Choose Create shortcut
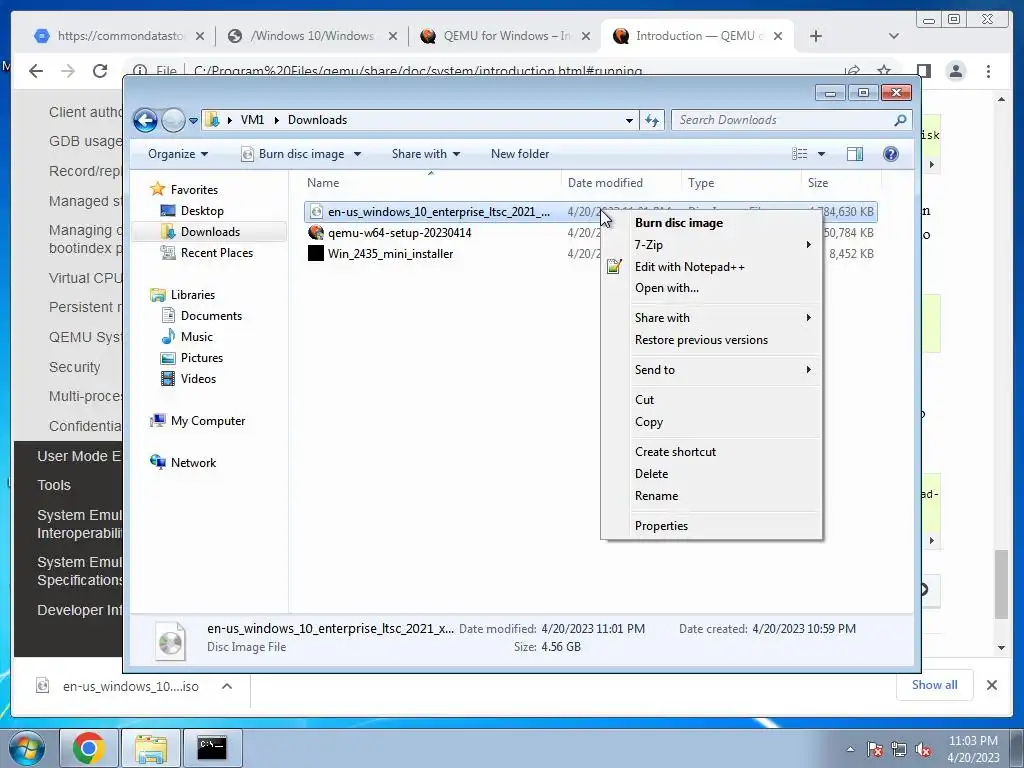1024x768 pixels. pos(675,452)
